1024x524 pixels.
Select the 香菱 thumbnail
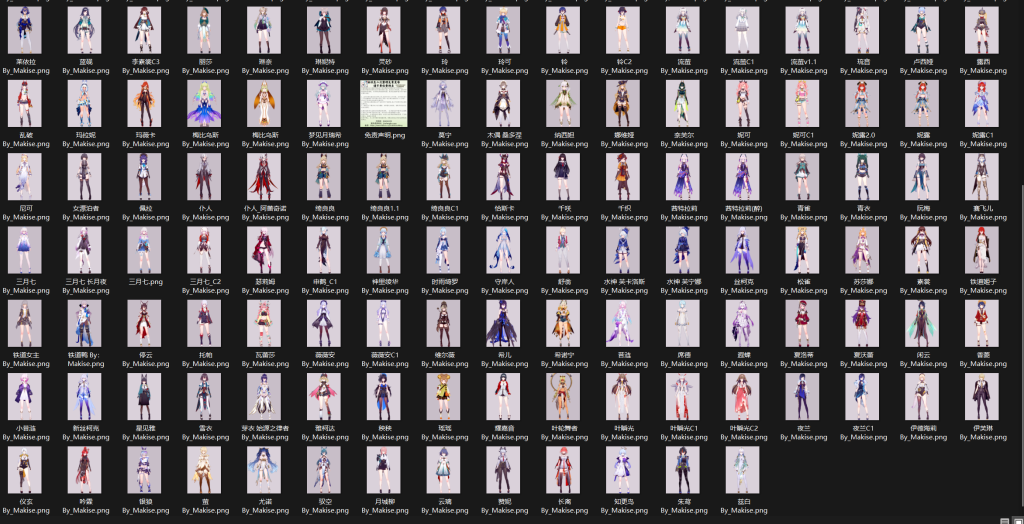coord(982,323)
